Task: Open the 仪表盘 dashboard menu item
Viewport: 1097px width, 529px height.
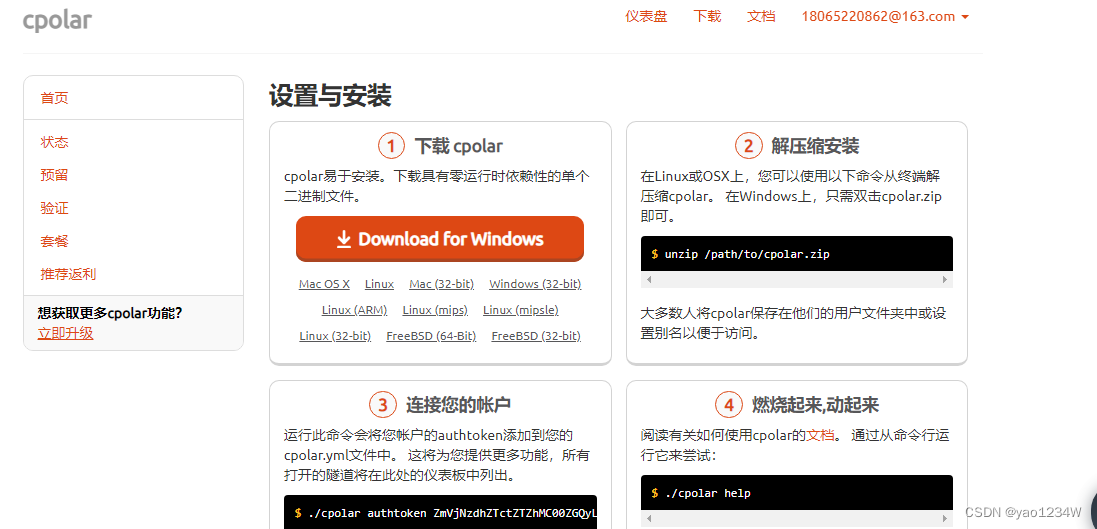Action: pos(646,16)
